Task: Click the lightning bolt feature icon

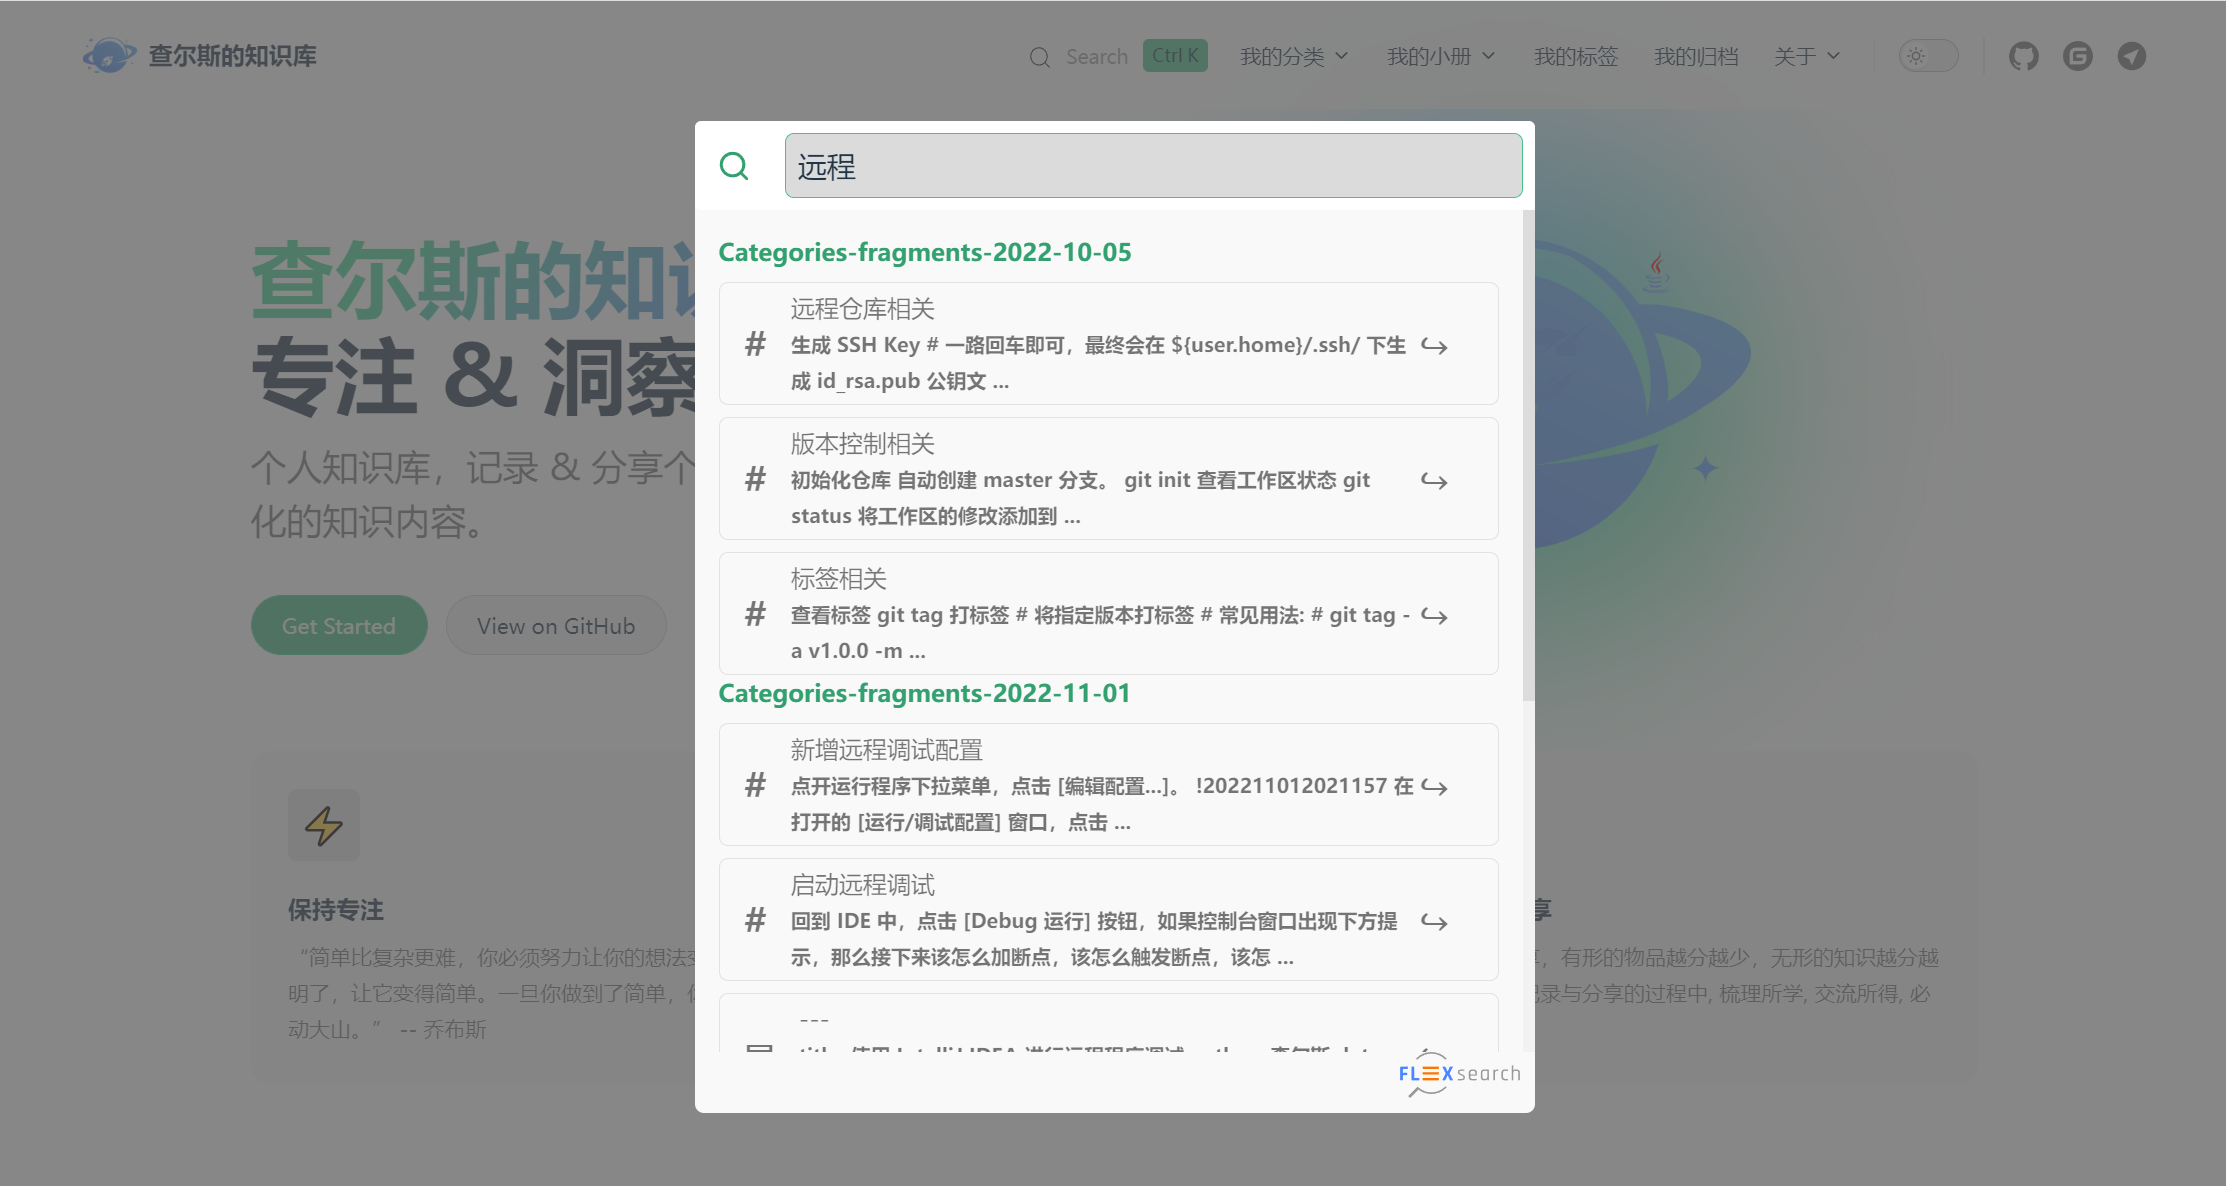Action: tap(323, 826)
